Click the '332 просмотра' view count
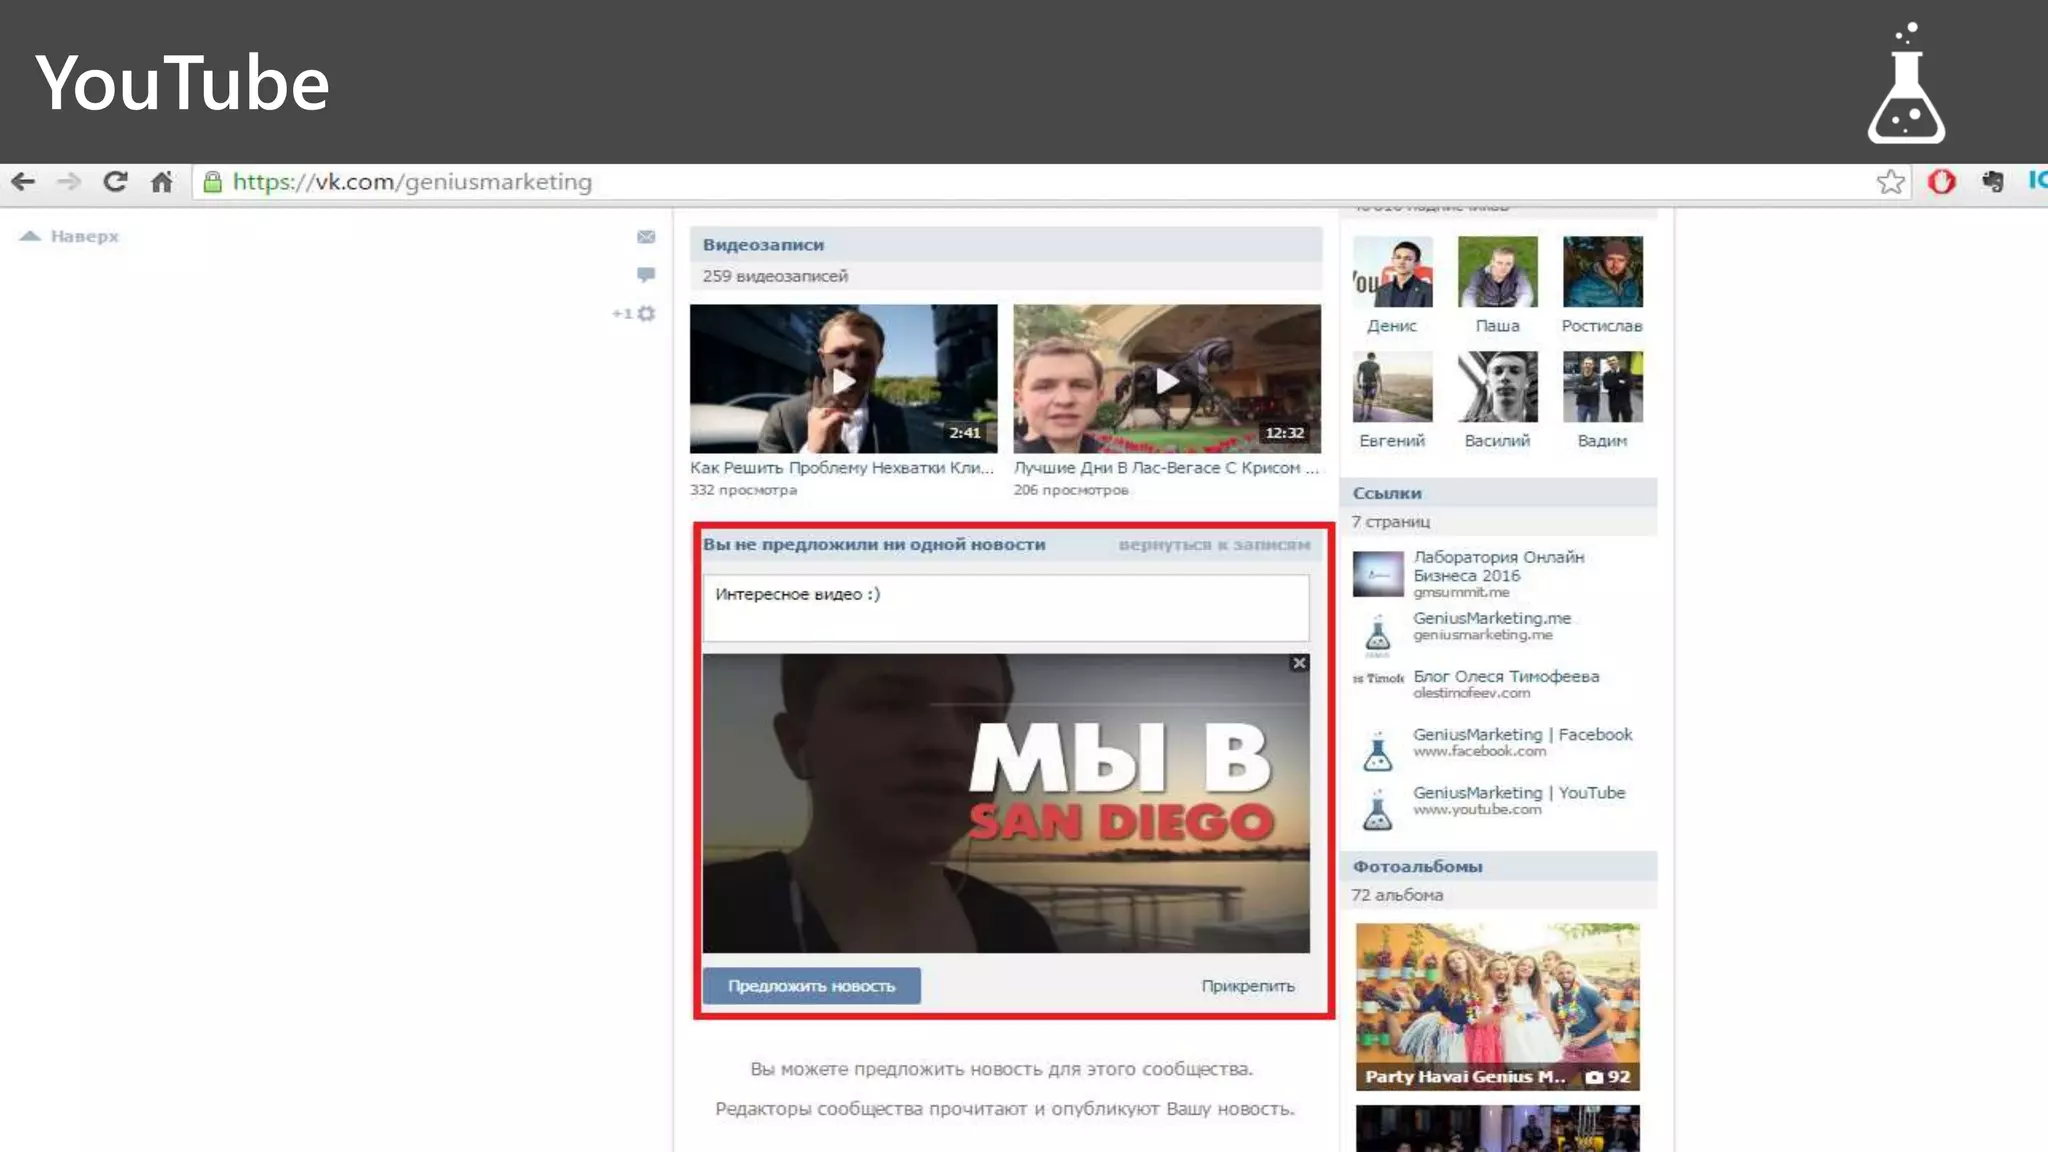 (x=743, y=490)
